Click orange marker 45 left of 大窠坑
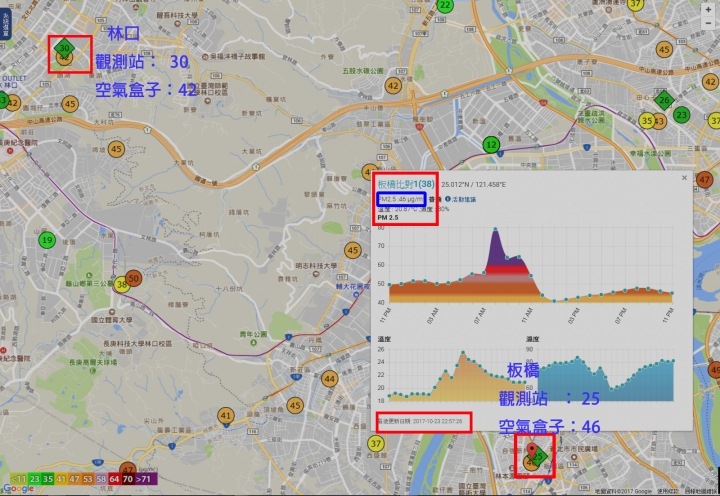 point(116,149)
